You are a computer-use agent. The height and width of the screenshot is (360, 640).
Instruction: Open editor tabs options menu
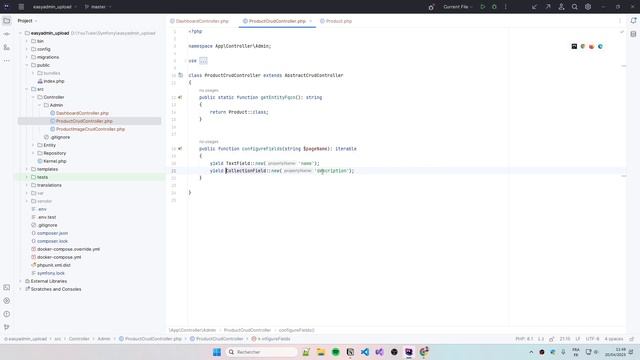(x=620, y=21)
